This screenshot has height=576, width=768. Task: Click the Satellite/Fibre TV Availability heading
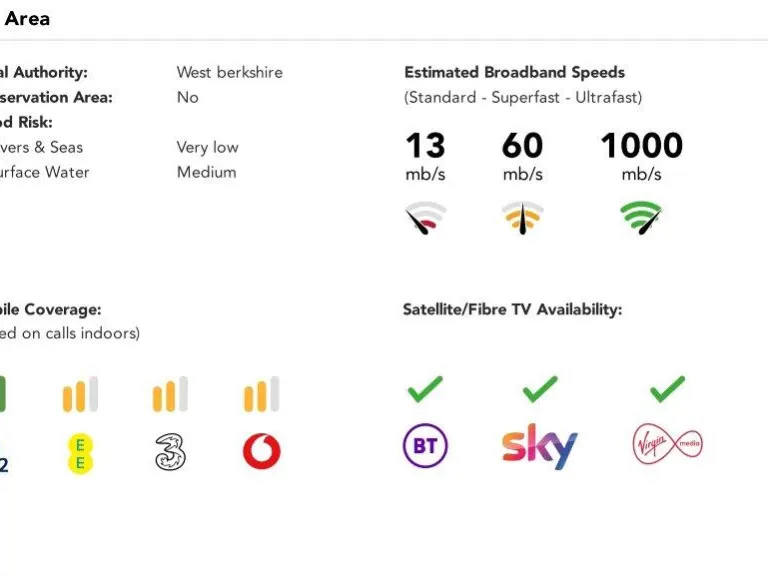512,310
